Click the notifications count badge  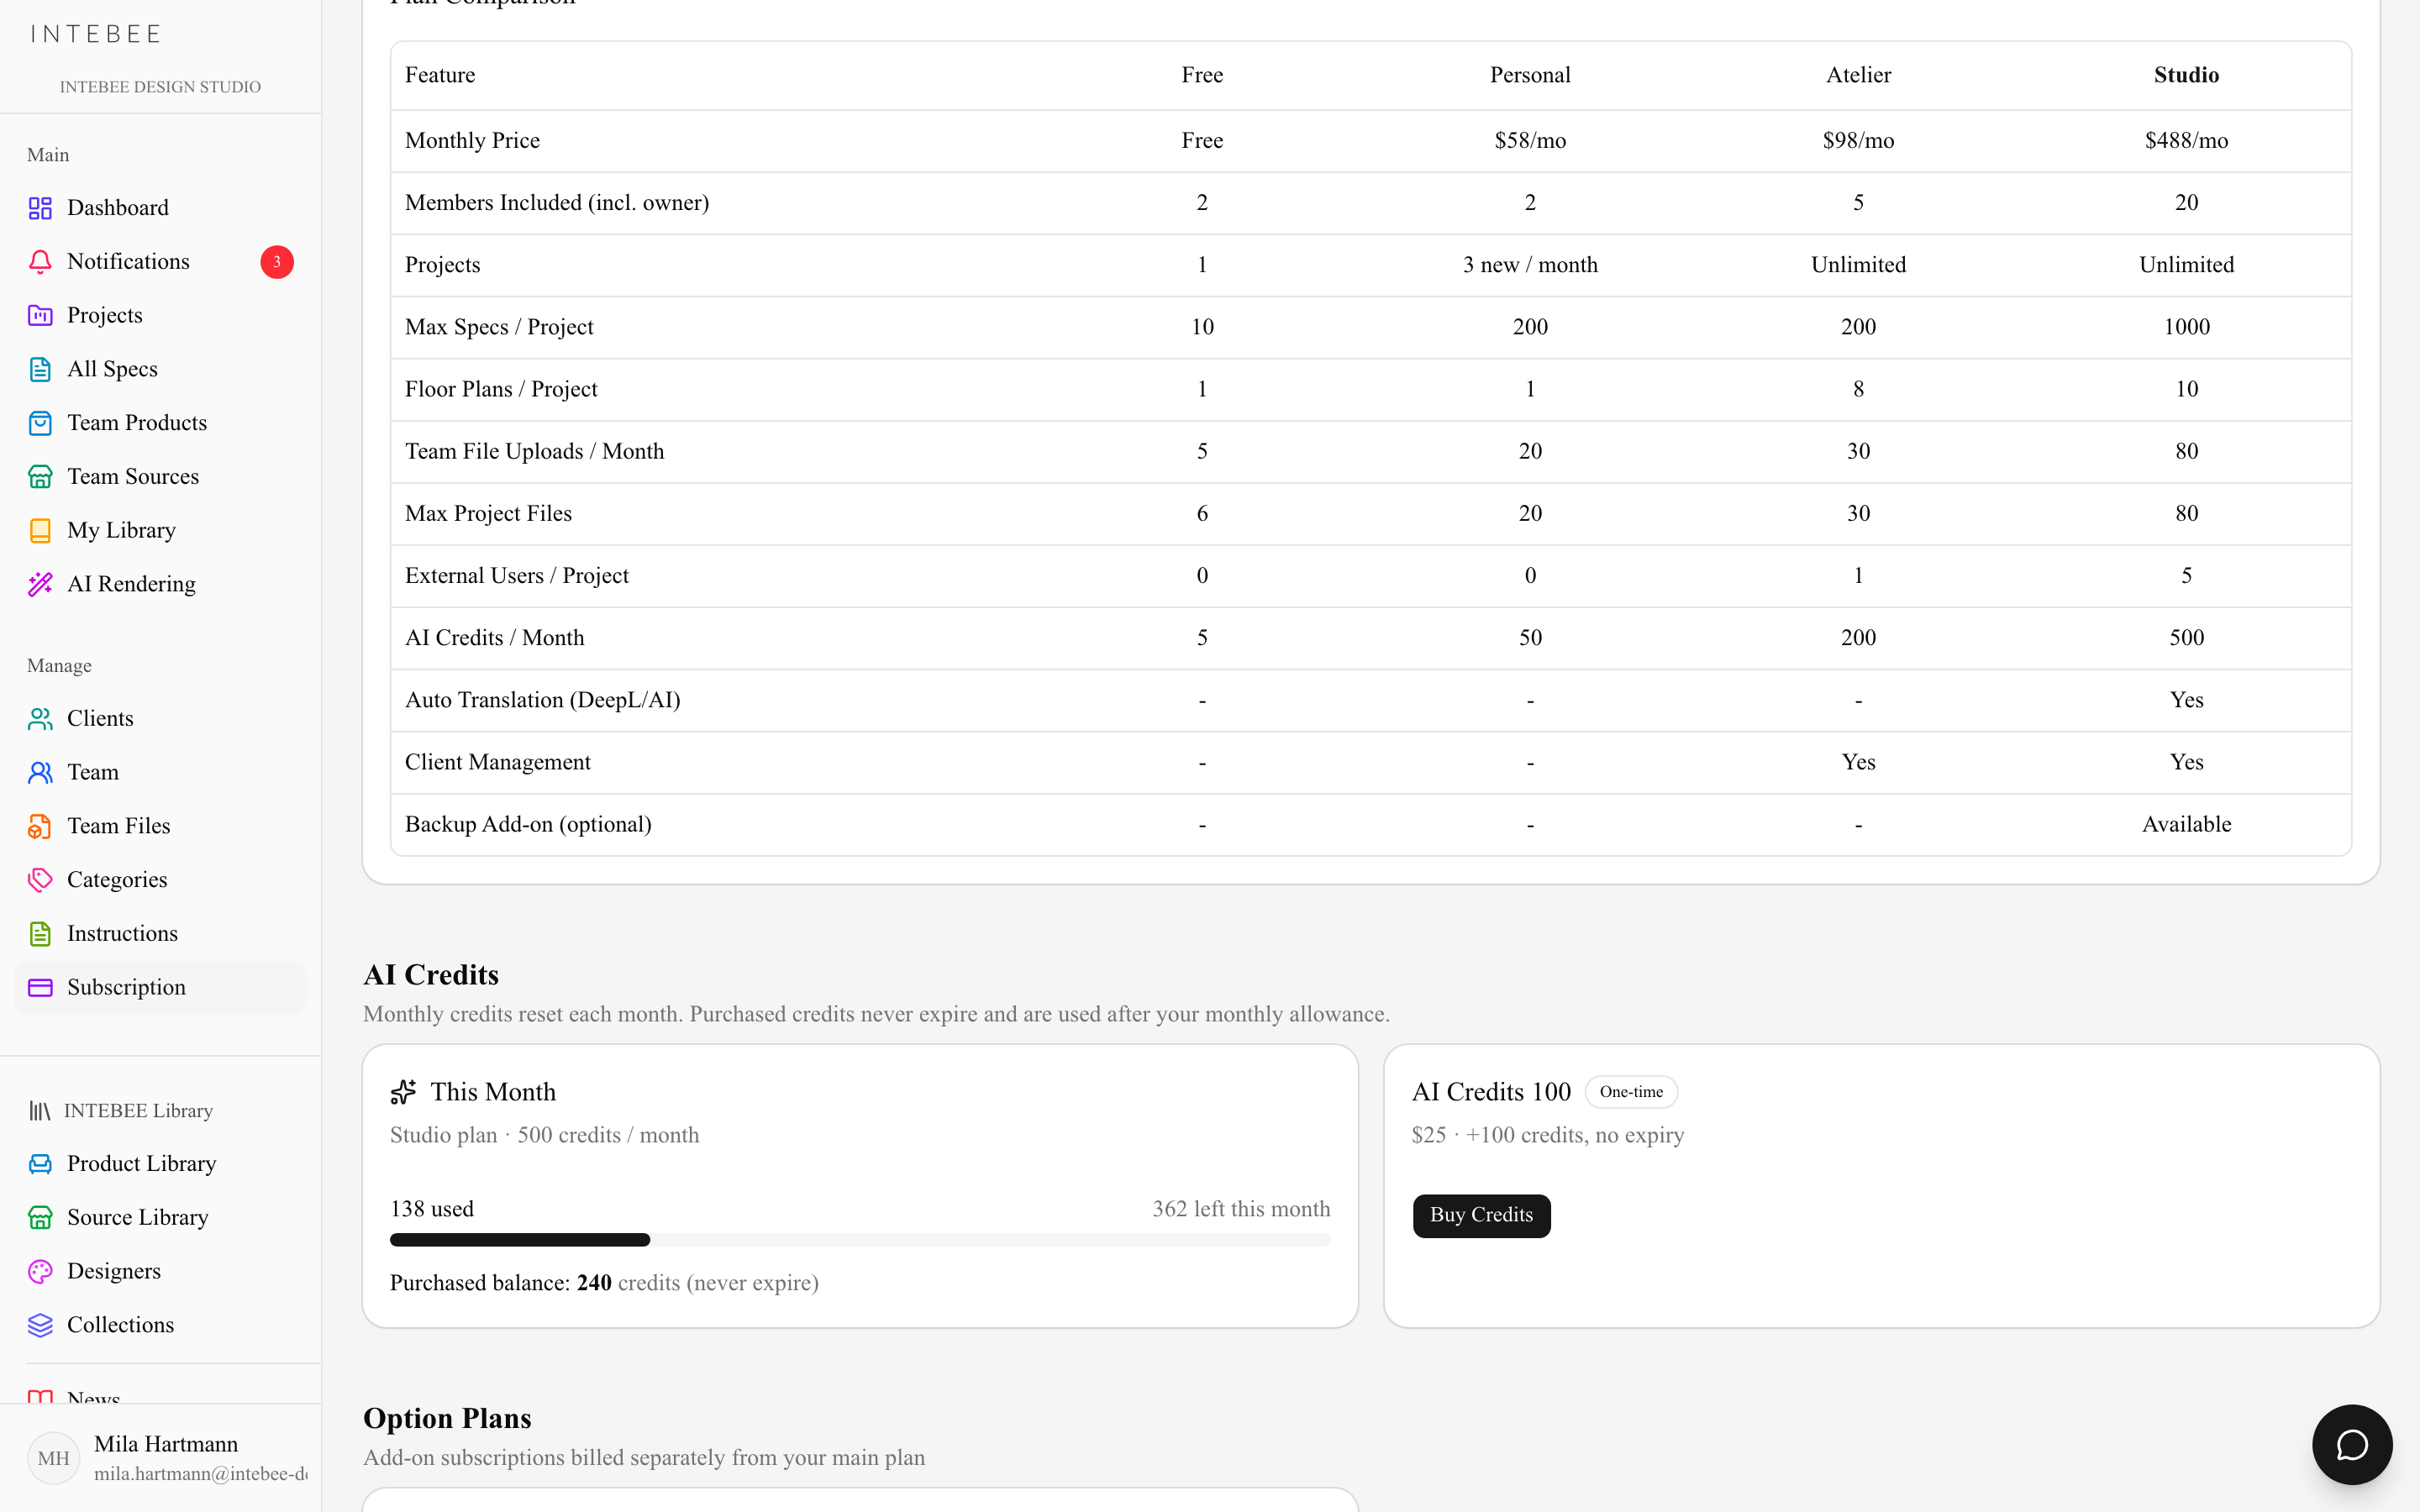tap(277, 262)
